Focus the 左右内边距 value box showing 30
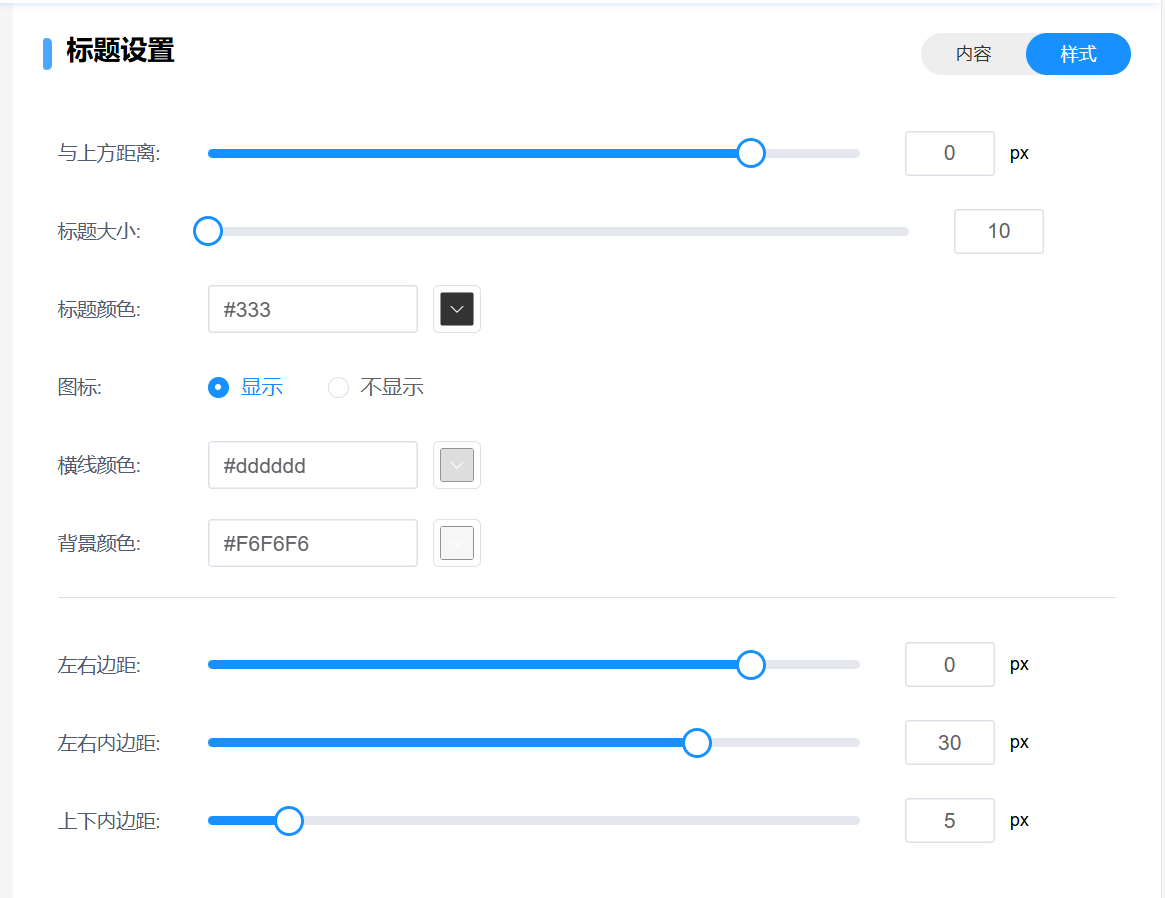1165x898 pixels. coord(949,743)
